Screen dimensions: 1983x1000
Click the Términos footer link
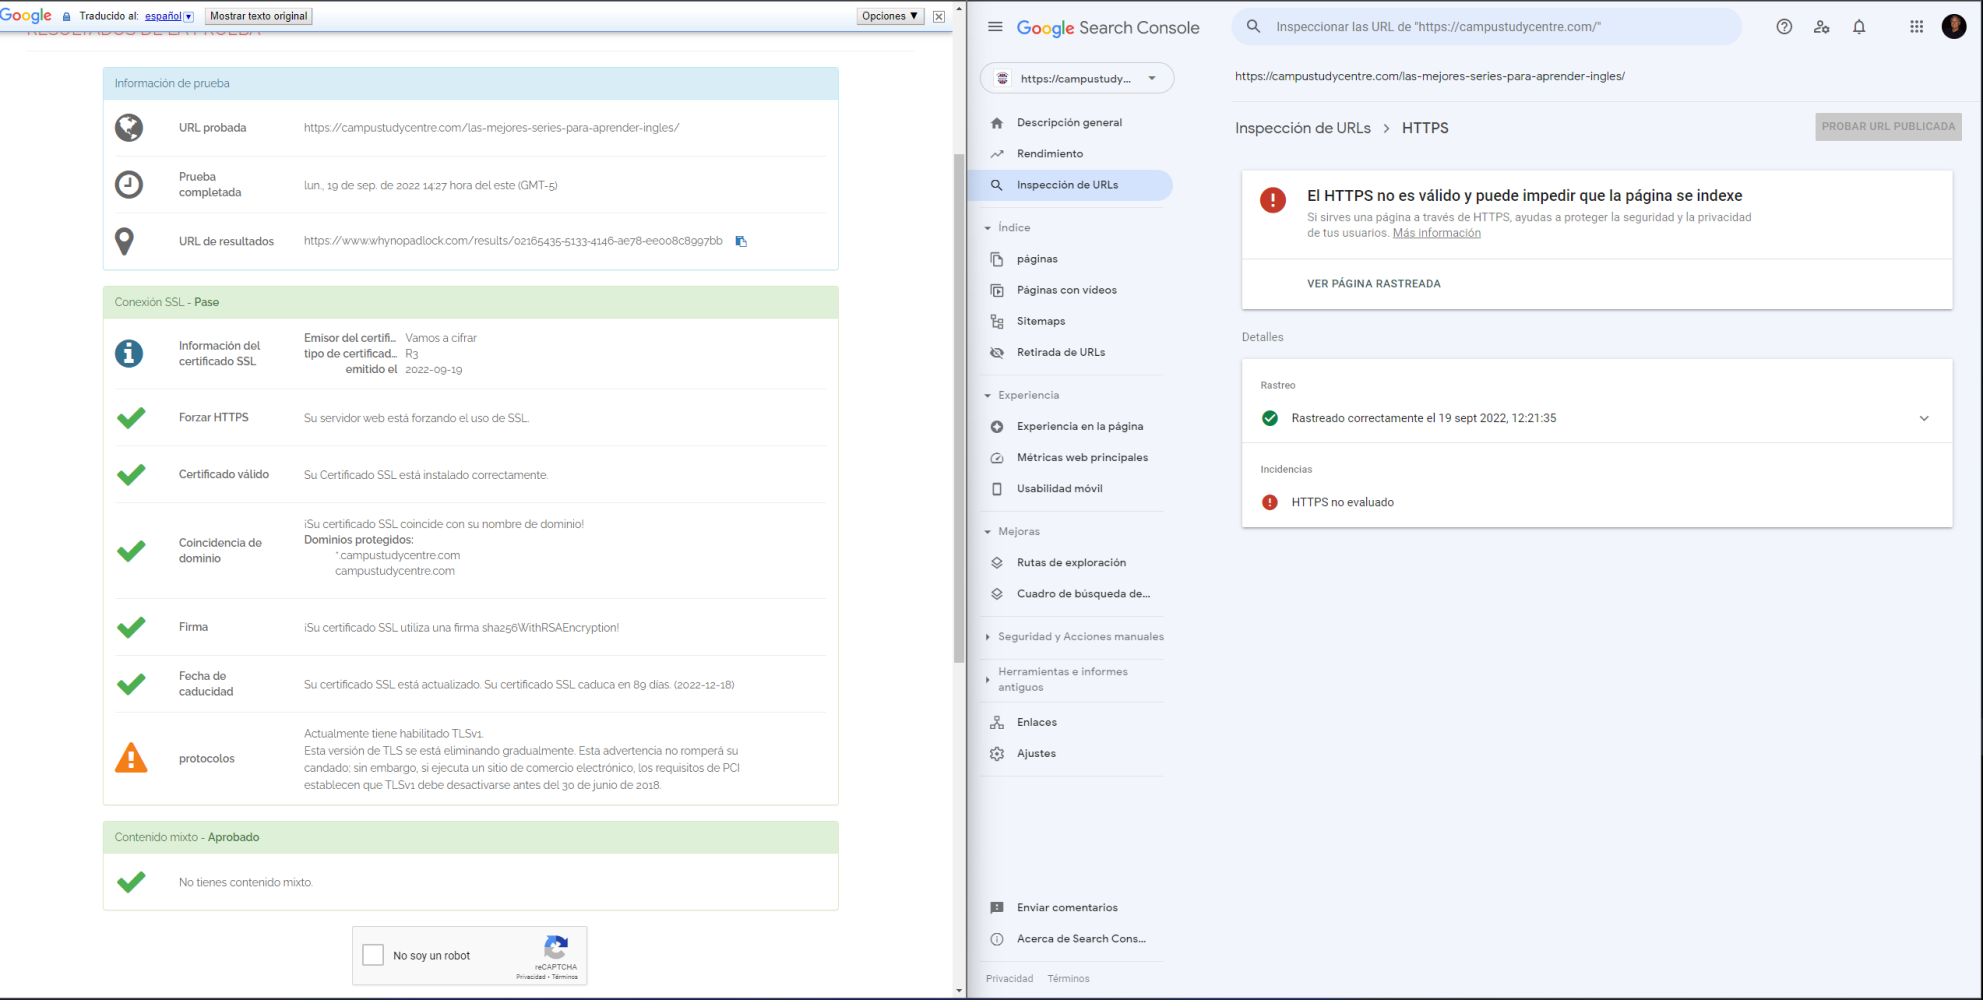tap(1069, 979)
